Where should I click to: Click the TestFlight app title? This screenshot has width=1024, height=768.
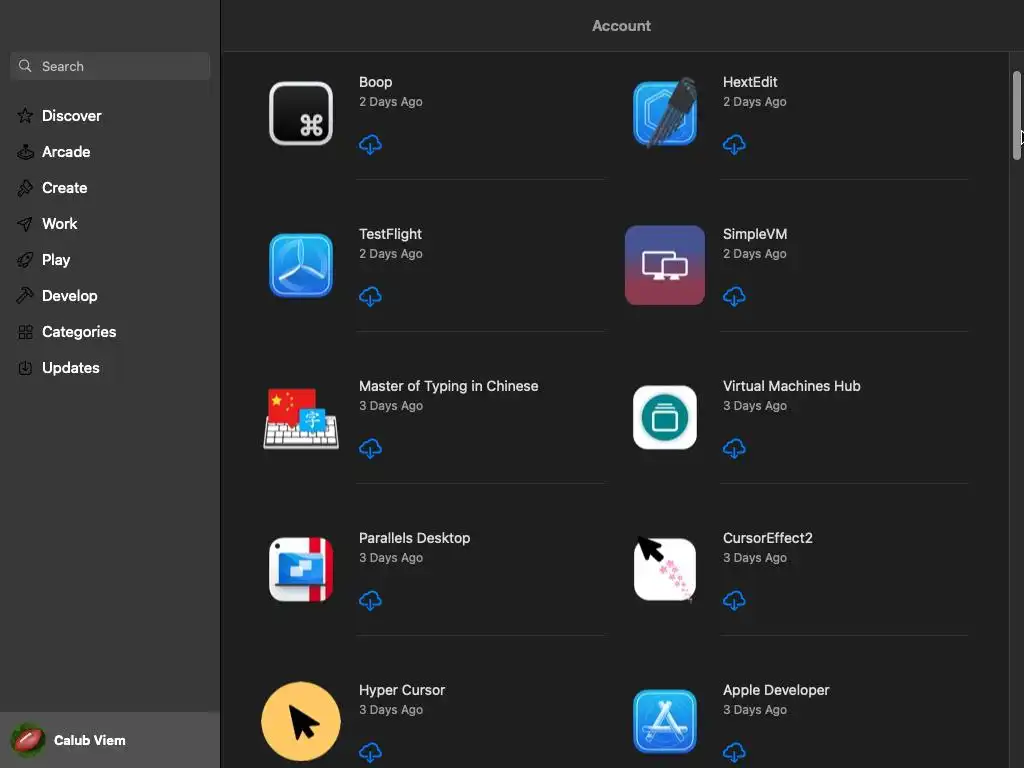(391, 234)
